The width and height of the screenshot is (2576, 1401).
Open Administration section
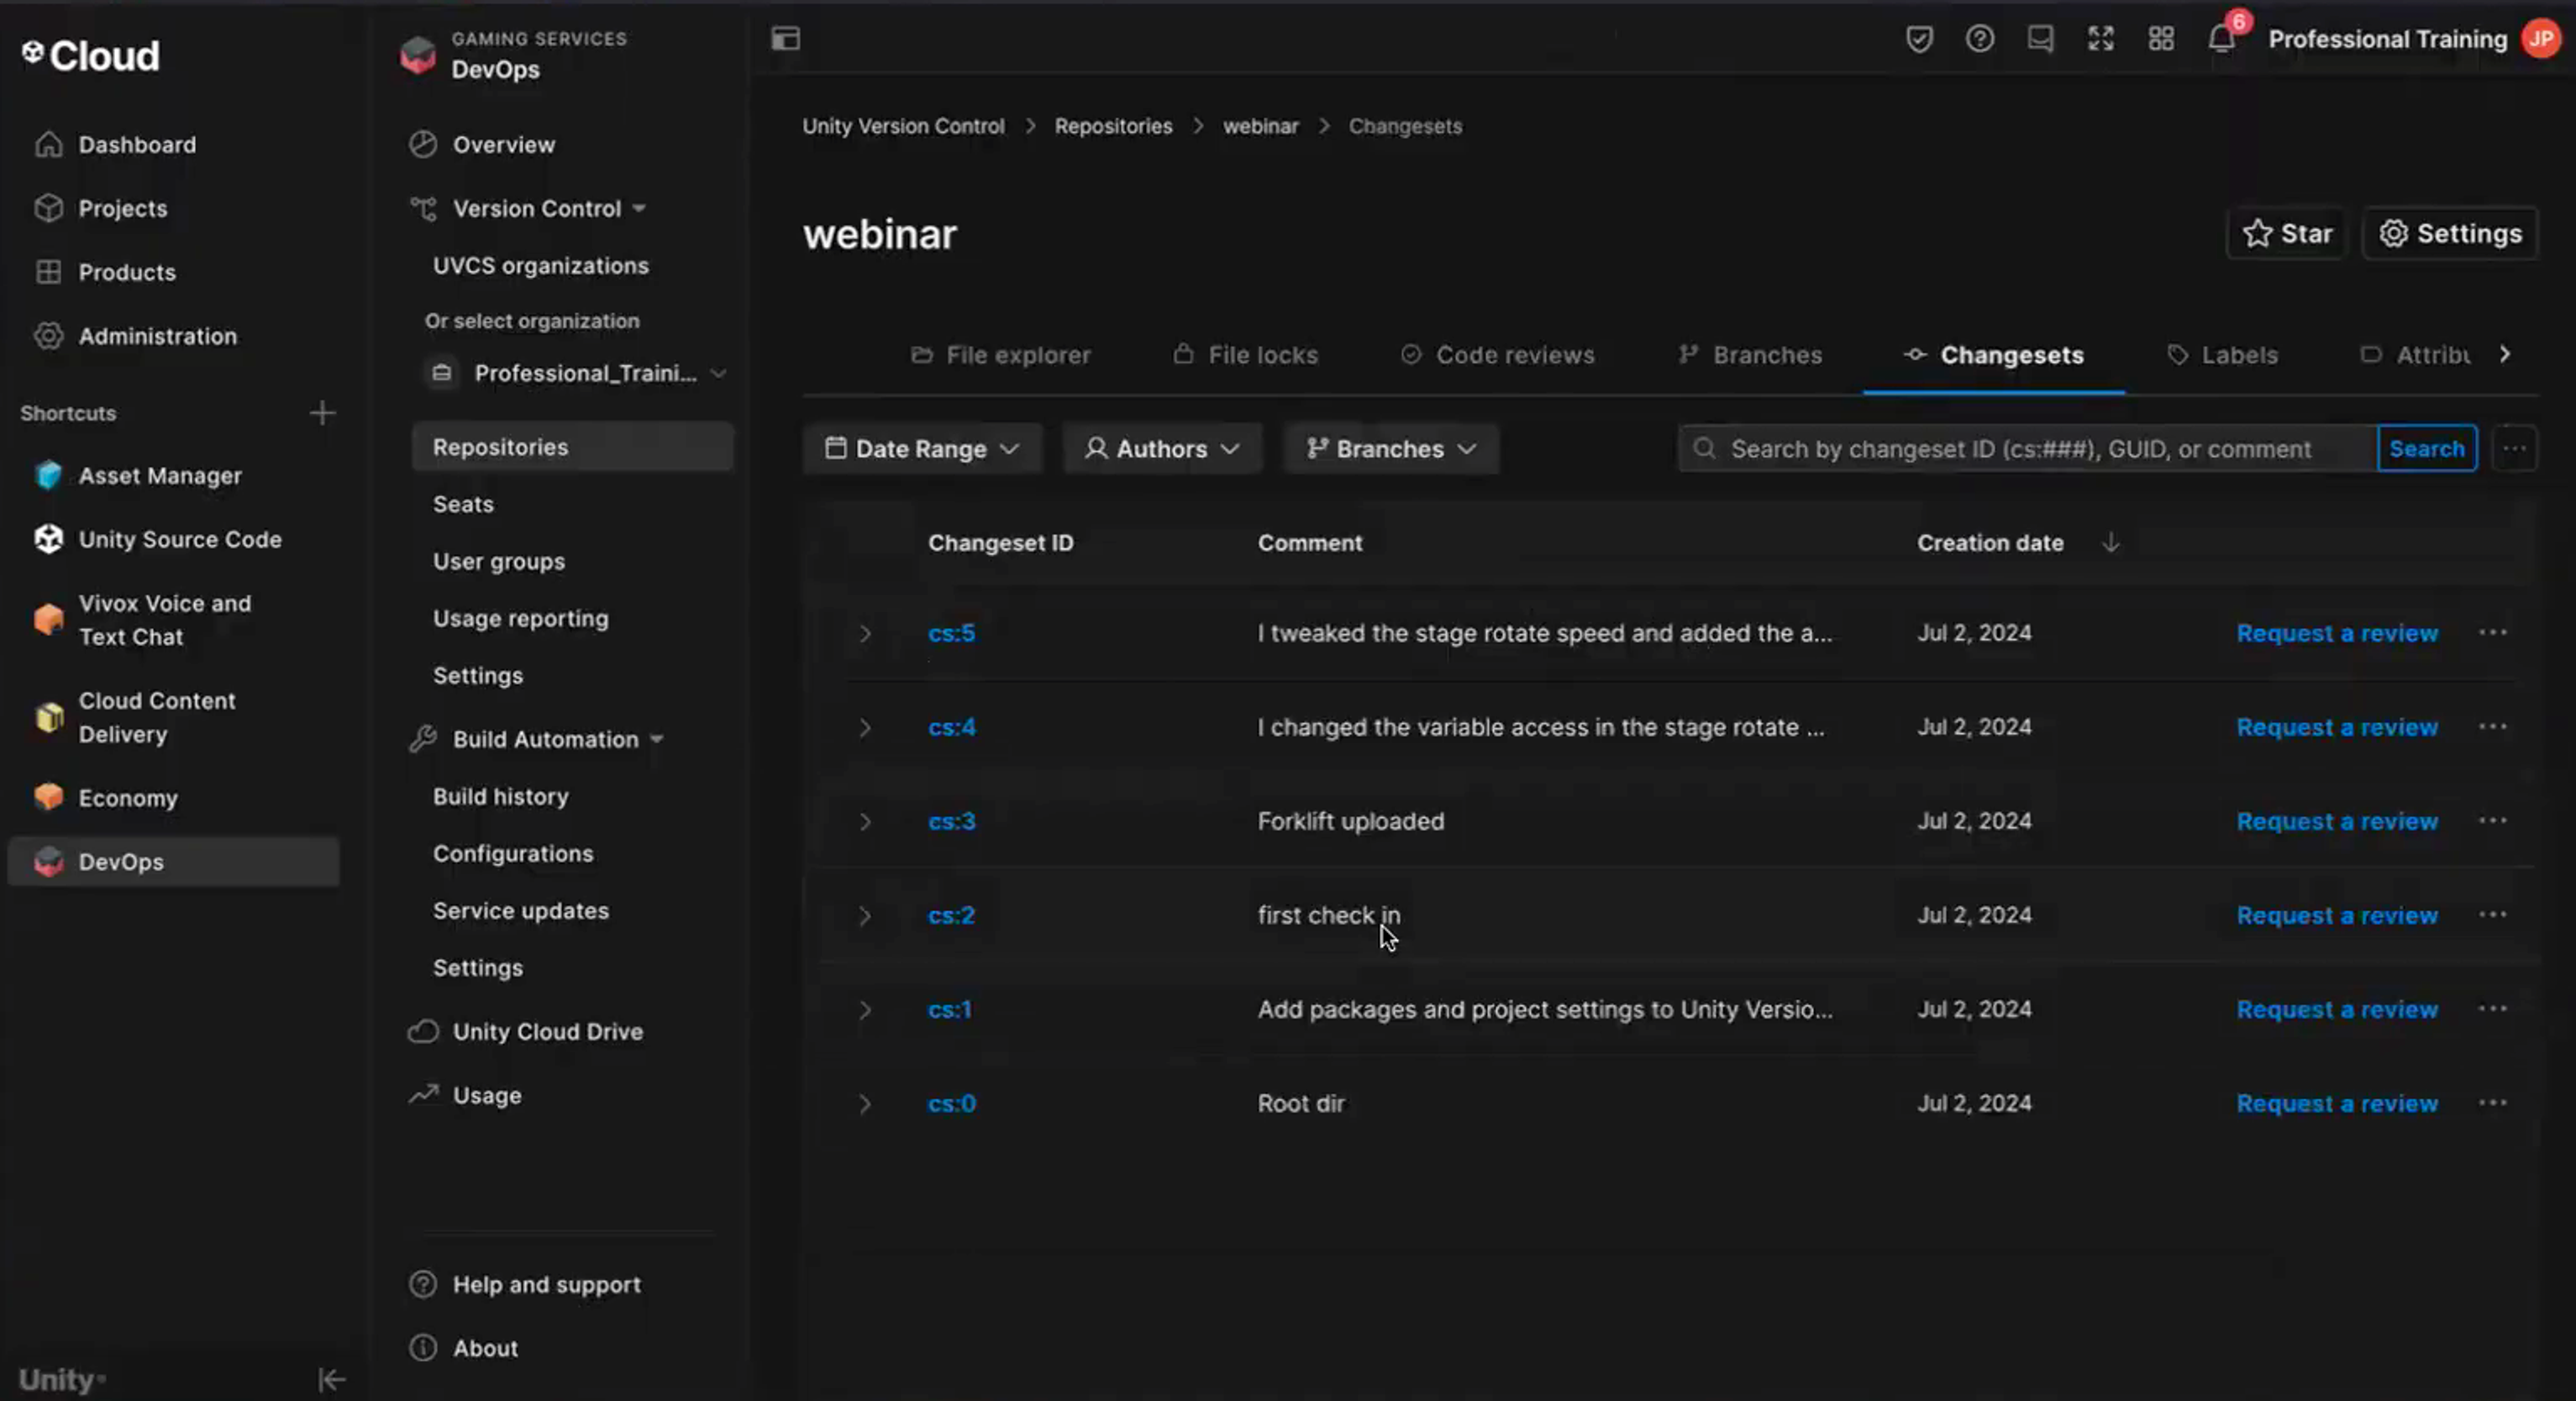coord(157,336)
